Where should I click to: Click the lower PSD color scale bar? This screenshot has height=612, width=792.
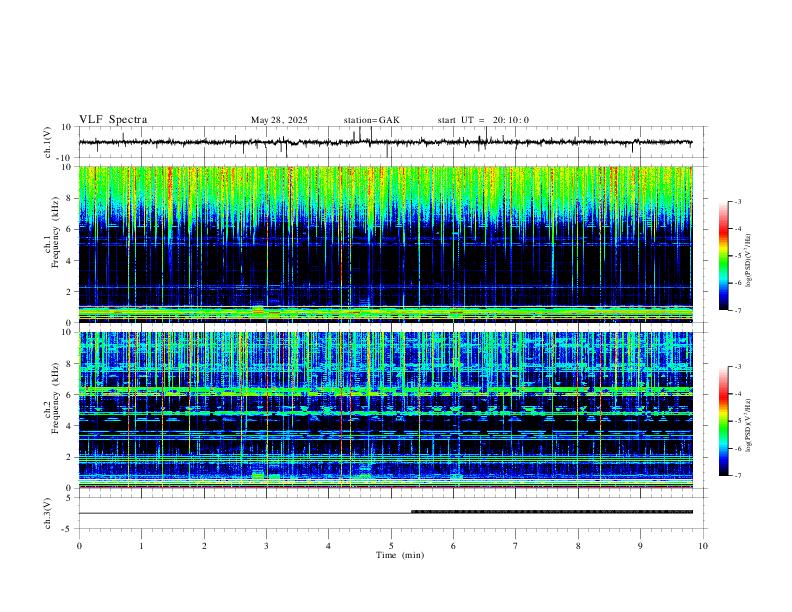[723, 421]
